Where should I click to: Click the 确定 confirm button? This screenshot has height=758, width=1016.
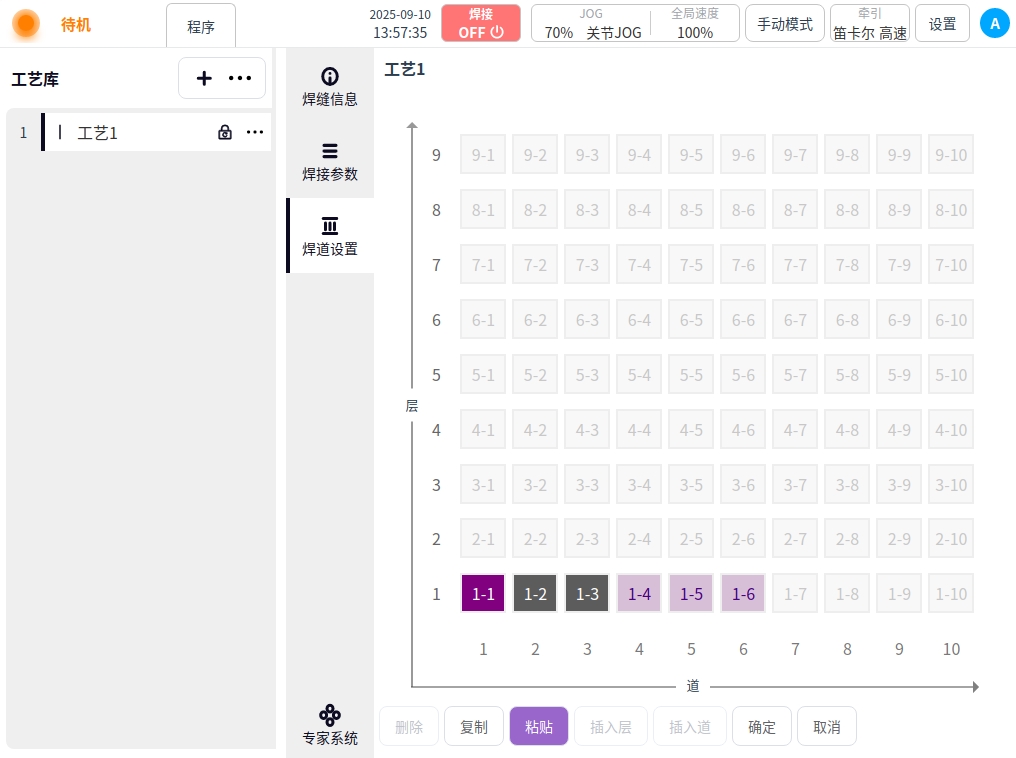[x=762, y=727]
